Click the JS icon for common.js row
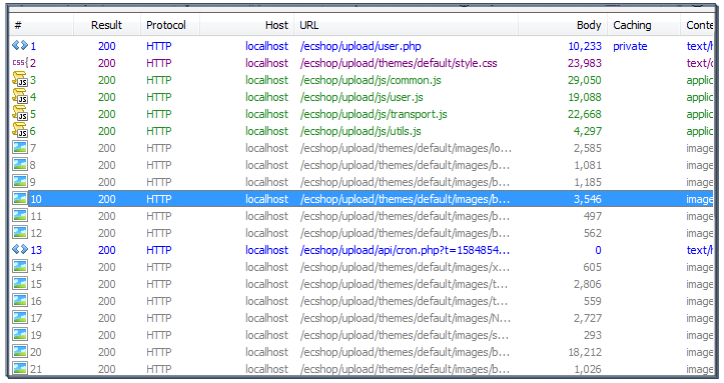The width and height of the screenshot is (724, 383). [20, 79]
